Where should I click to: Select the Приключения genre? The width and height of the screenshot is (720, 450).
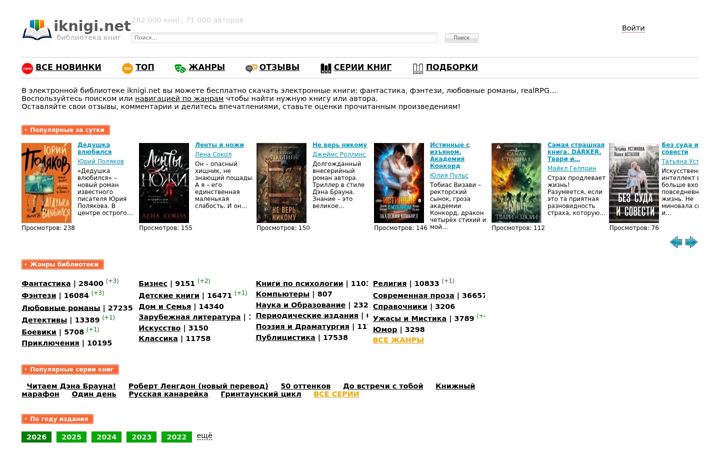[x=50, y=343]
